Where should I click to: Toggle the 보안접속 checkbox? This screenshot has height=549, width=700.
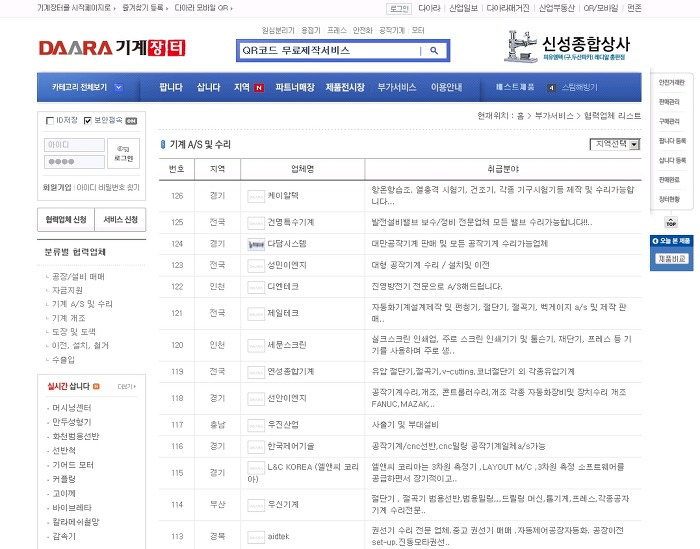pyautogui.click(x=88, y=121)
